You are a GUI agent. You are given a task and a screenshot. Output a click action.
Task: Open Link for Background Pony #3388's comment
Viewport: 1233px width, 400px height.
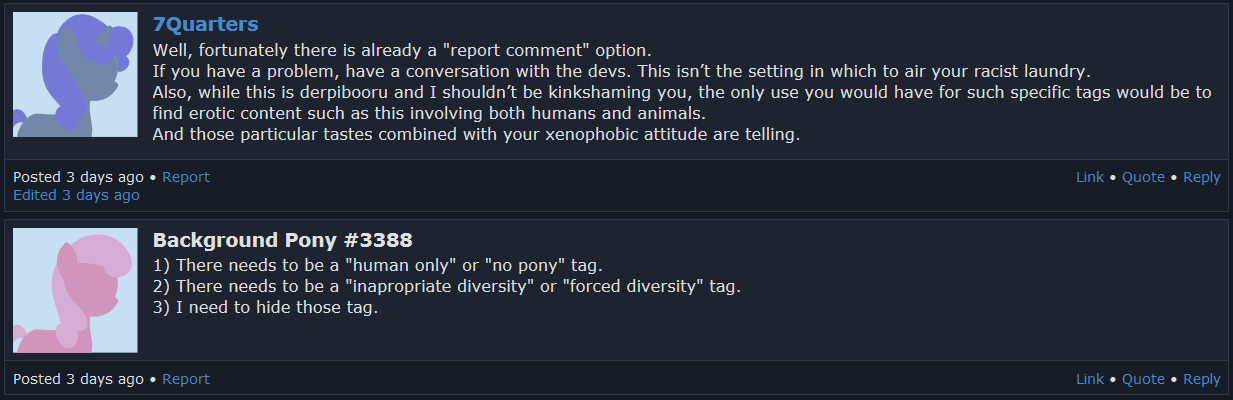tap(1089, 379)
